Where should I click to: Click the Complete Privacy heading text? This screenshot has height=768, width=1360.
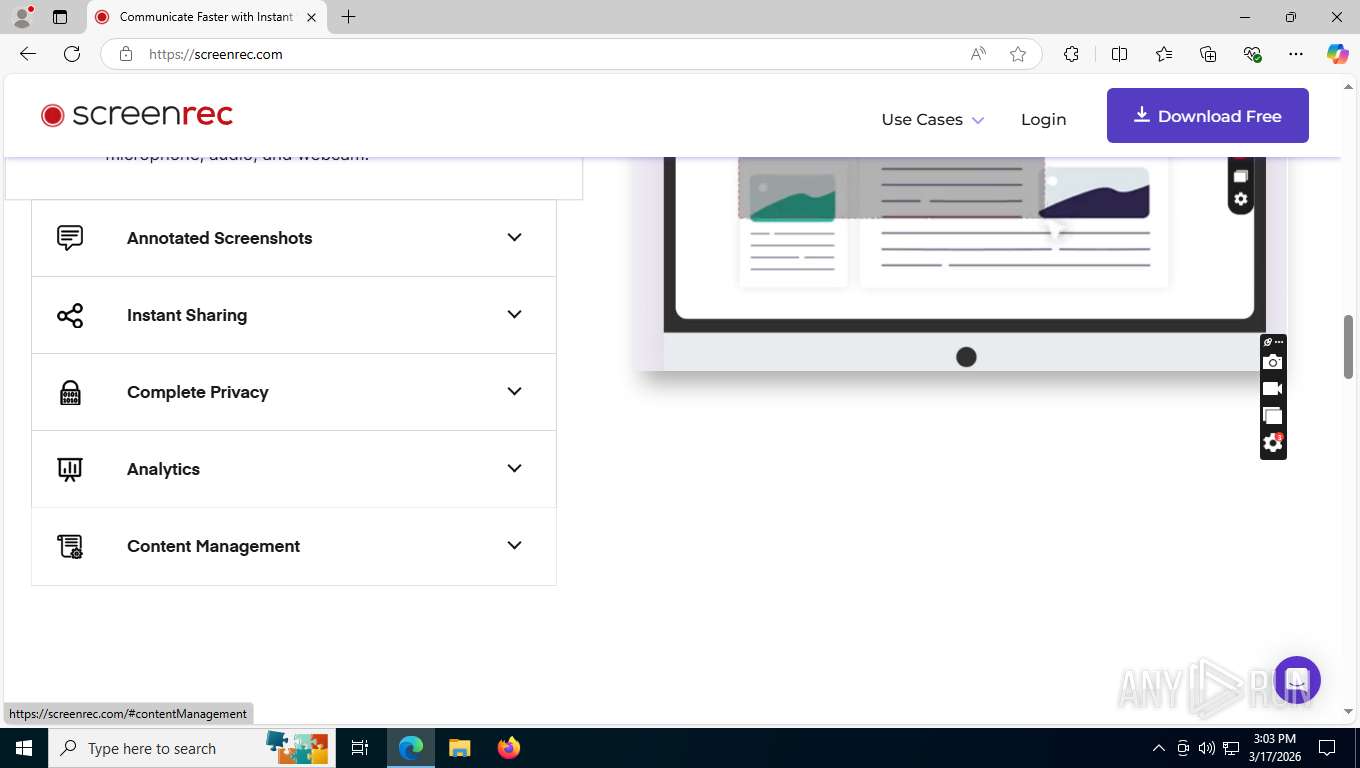[x=197, y=392]
